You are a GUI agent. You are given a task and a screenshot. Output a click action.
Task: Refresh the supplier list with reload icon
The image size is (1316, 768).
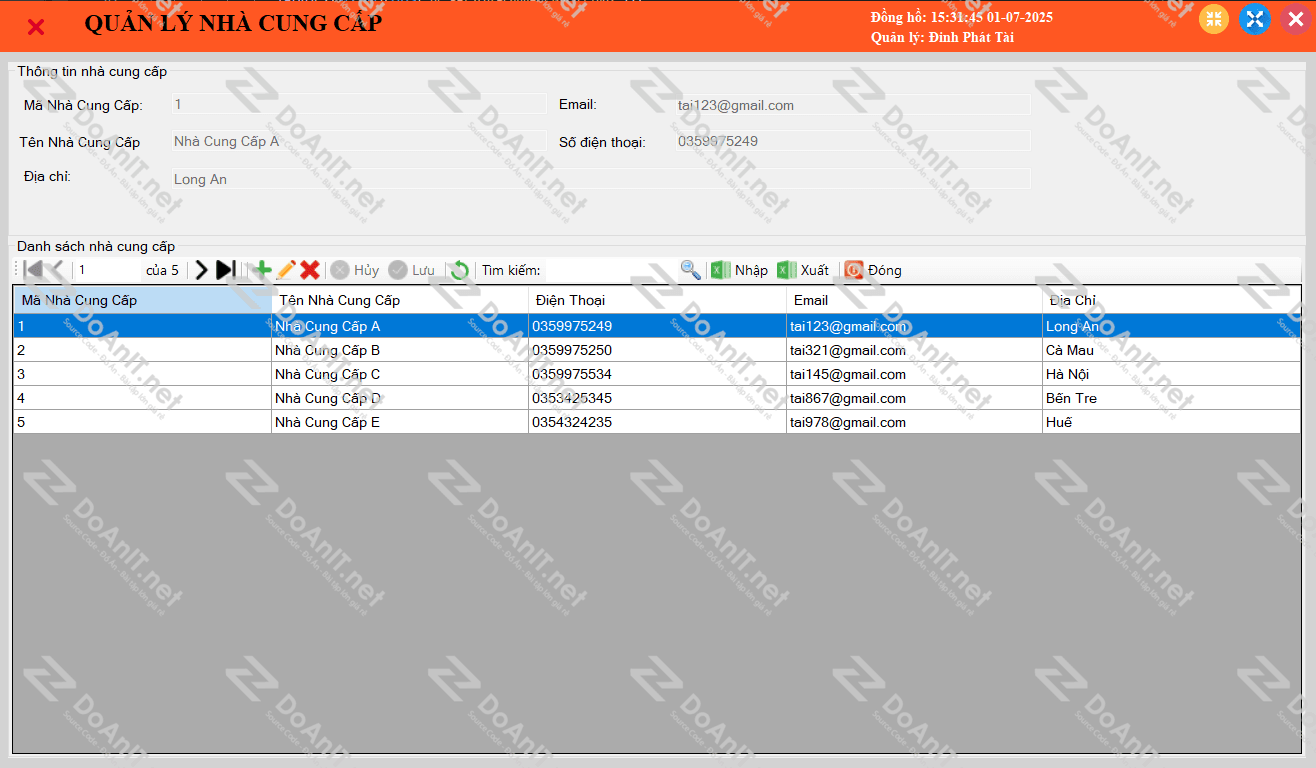(459, 270)
